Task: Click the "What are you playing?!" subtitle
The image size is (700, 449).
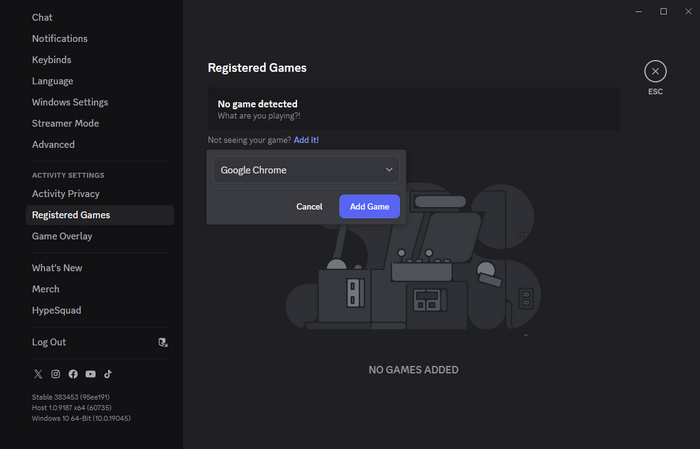Action: point(259,116)
